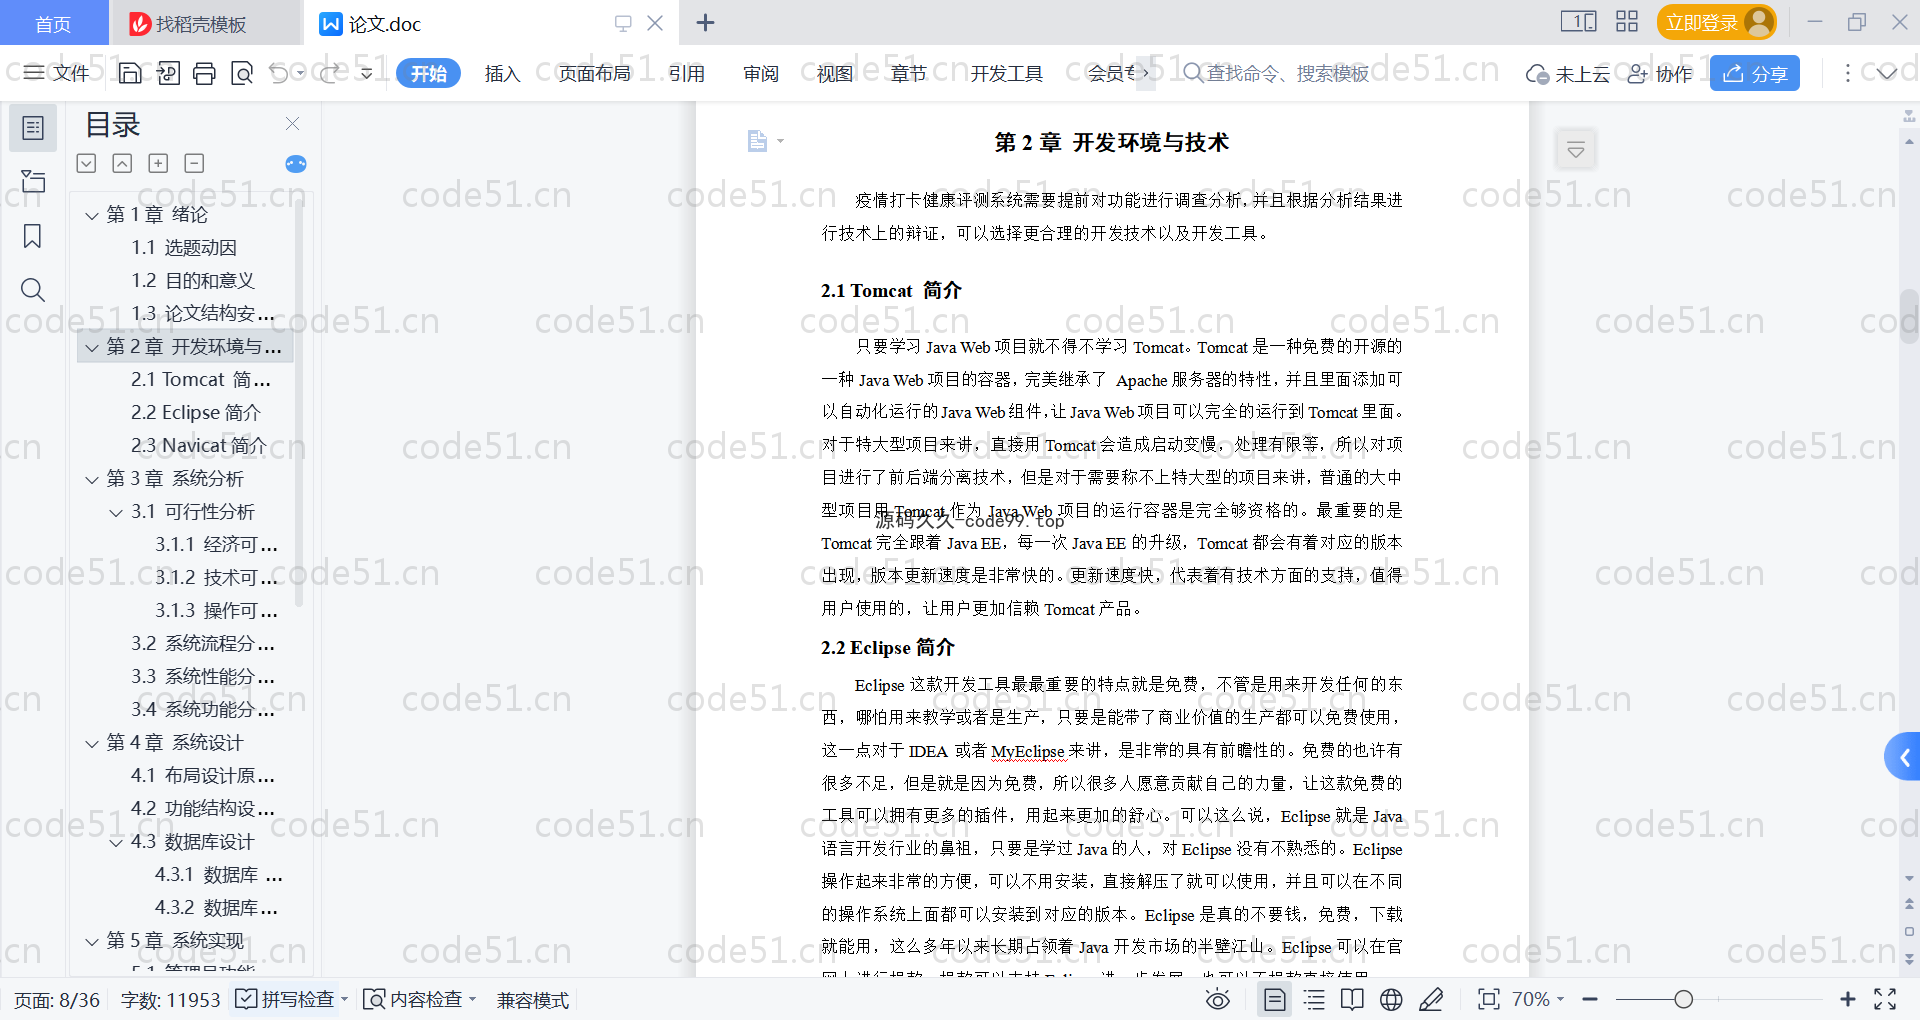Close the 目录 panel
Screen dimensions: 1920x1020
[x=292, y=124]
